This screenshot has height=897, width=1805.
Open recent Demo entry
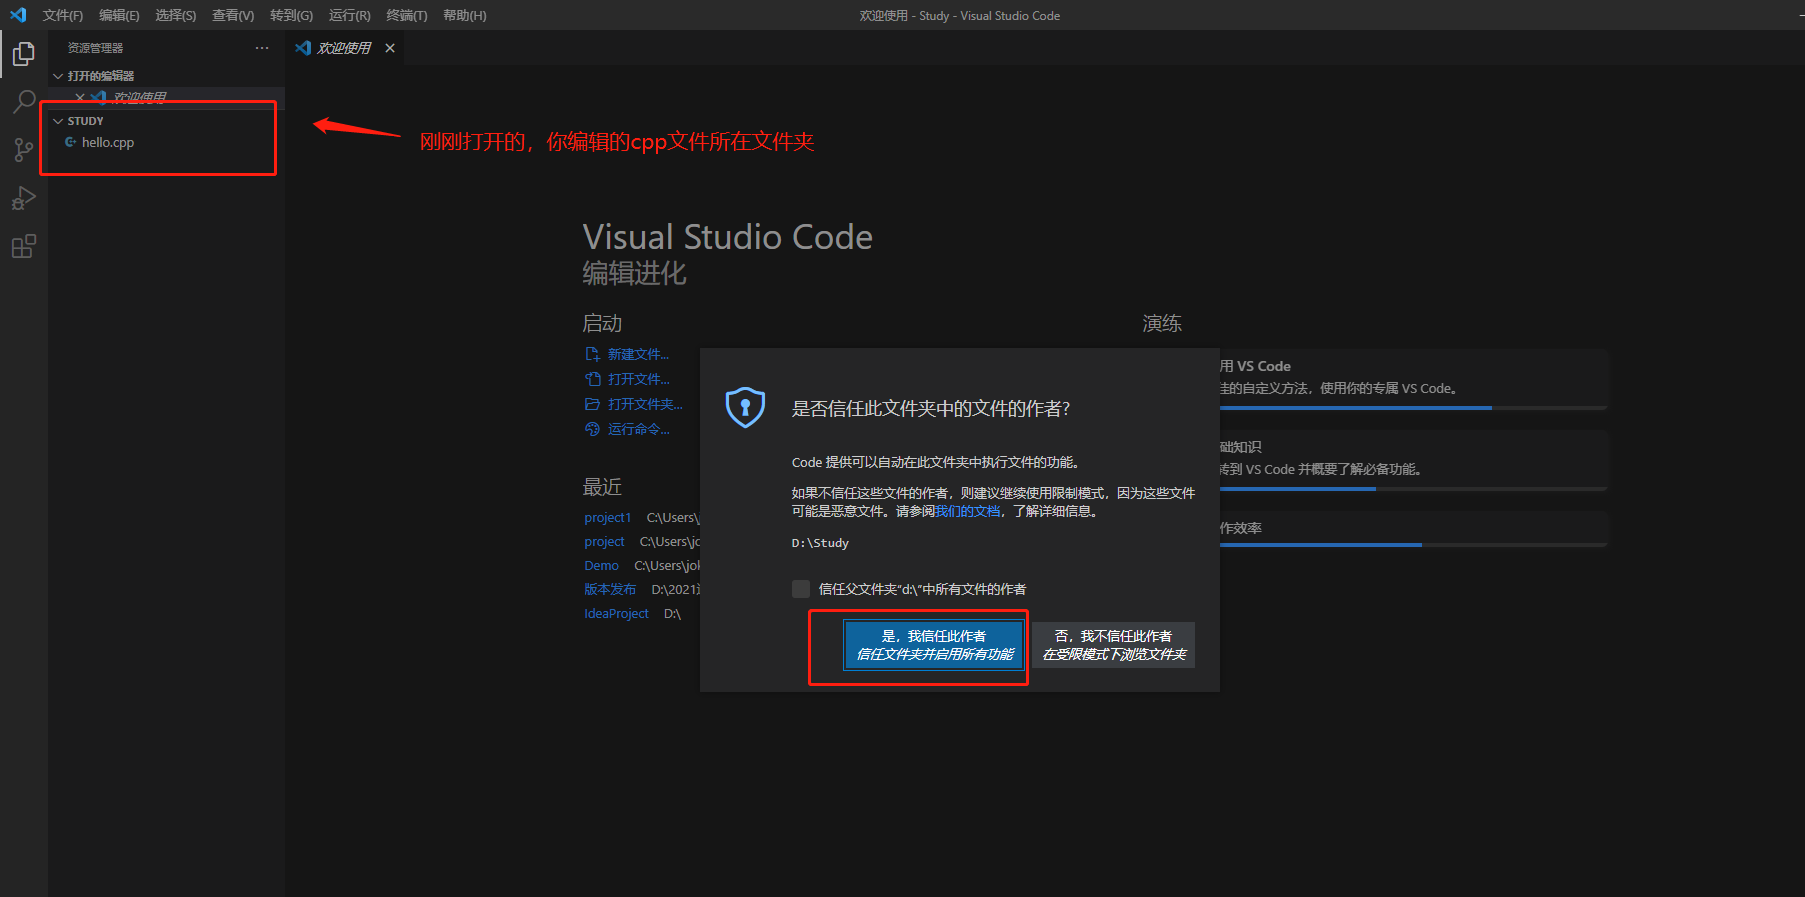[x=601, y=566]
